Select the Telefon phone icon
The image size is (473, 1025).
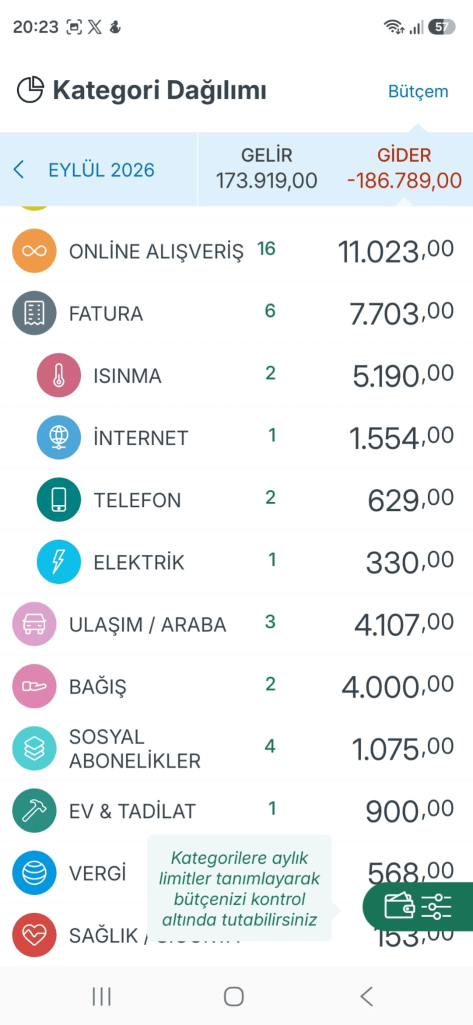click(59, 499)
